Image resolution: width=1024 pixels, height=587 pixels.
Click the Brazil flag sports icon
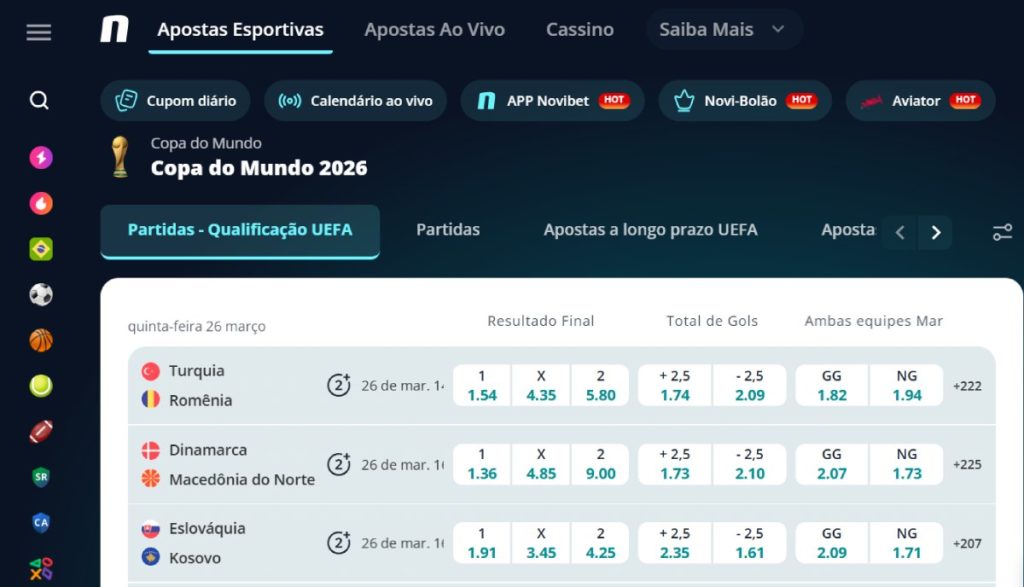point(38,248)
